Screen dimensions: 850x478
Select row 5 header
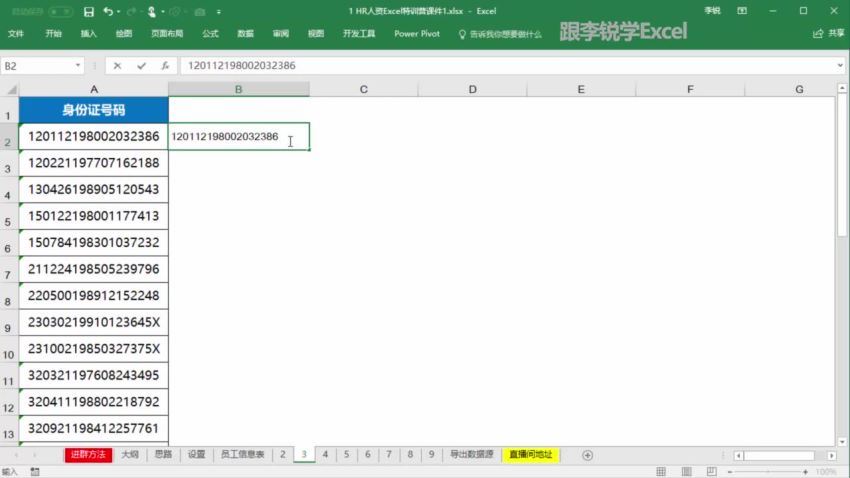[x=8, y=217]
